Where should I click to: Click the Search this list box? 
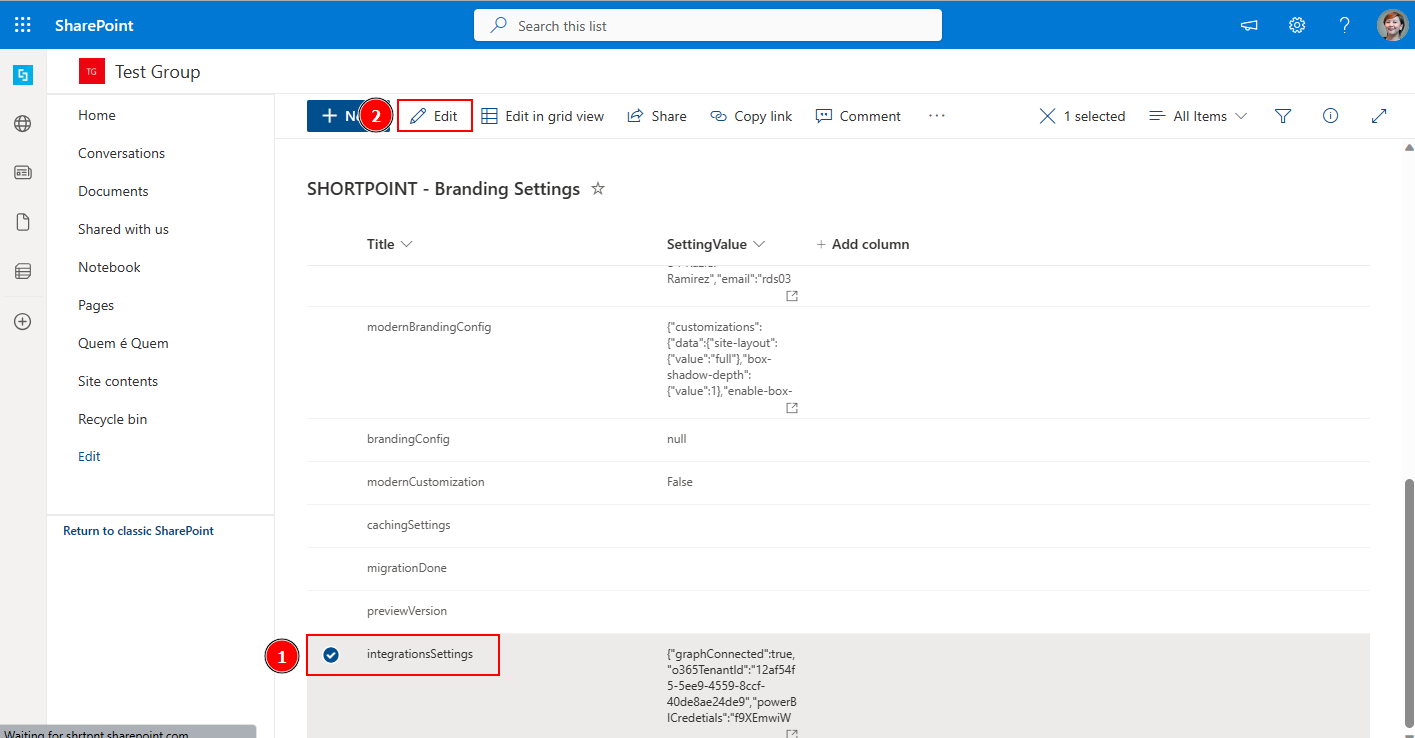pyautogui.click(x=707, y=26)
